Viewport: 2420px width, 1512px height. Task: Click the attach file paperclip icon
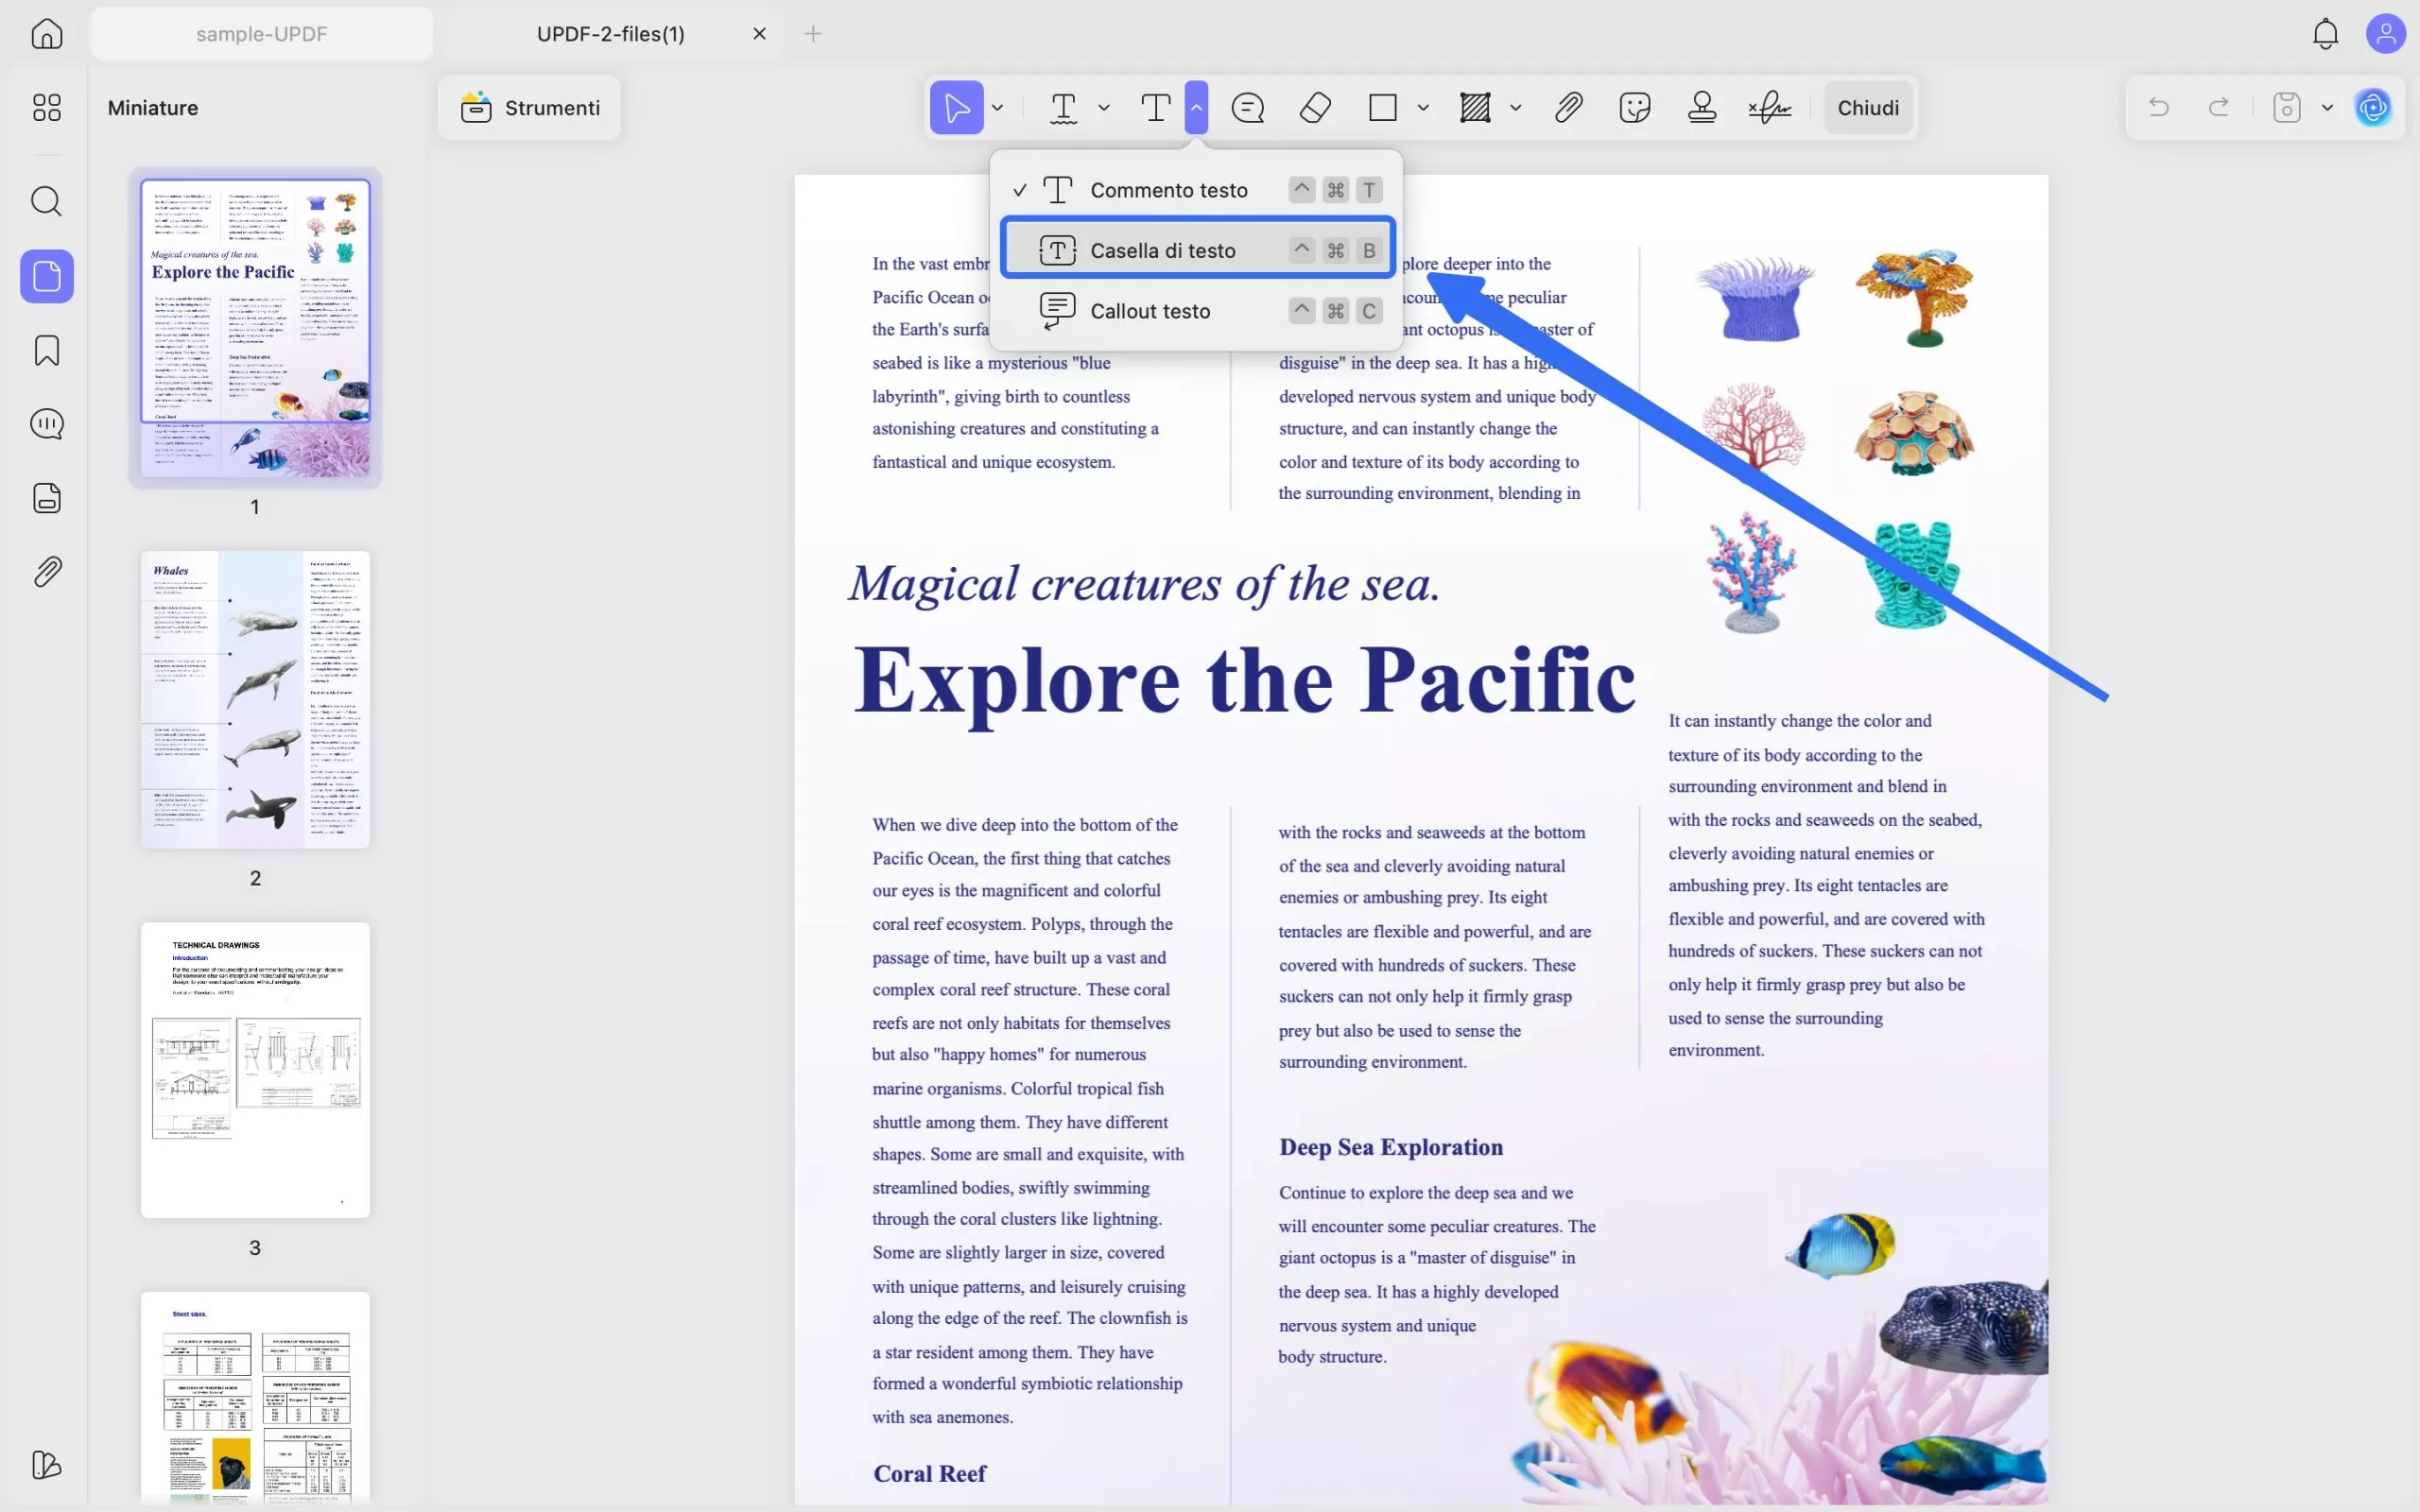(1568, 107)
